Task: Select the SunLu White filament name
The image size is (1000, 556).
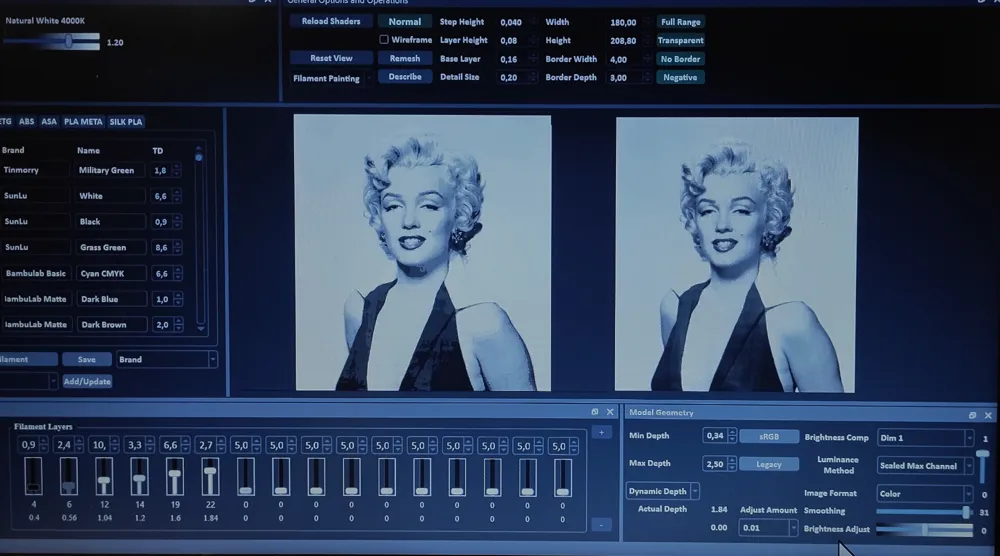Action: tap(110, 196)
